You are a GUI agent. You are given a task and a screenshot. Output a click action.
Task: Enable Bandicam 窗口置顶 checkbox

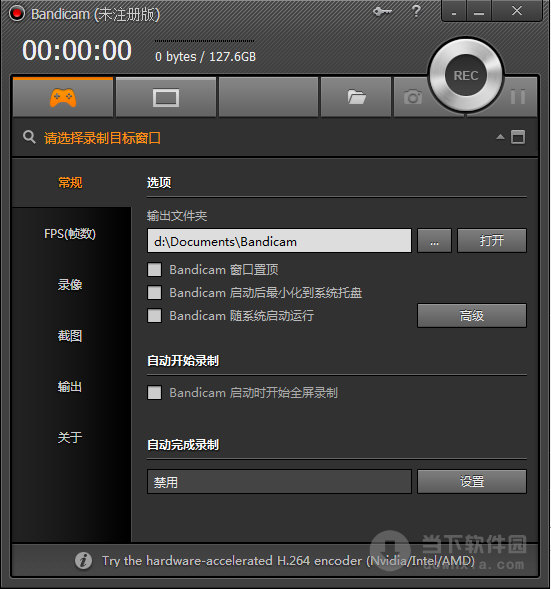[x=154, y=269]
